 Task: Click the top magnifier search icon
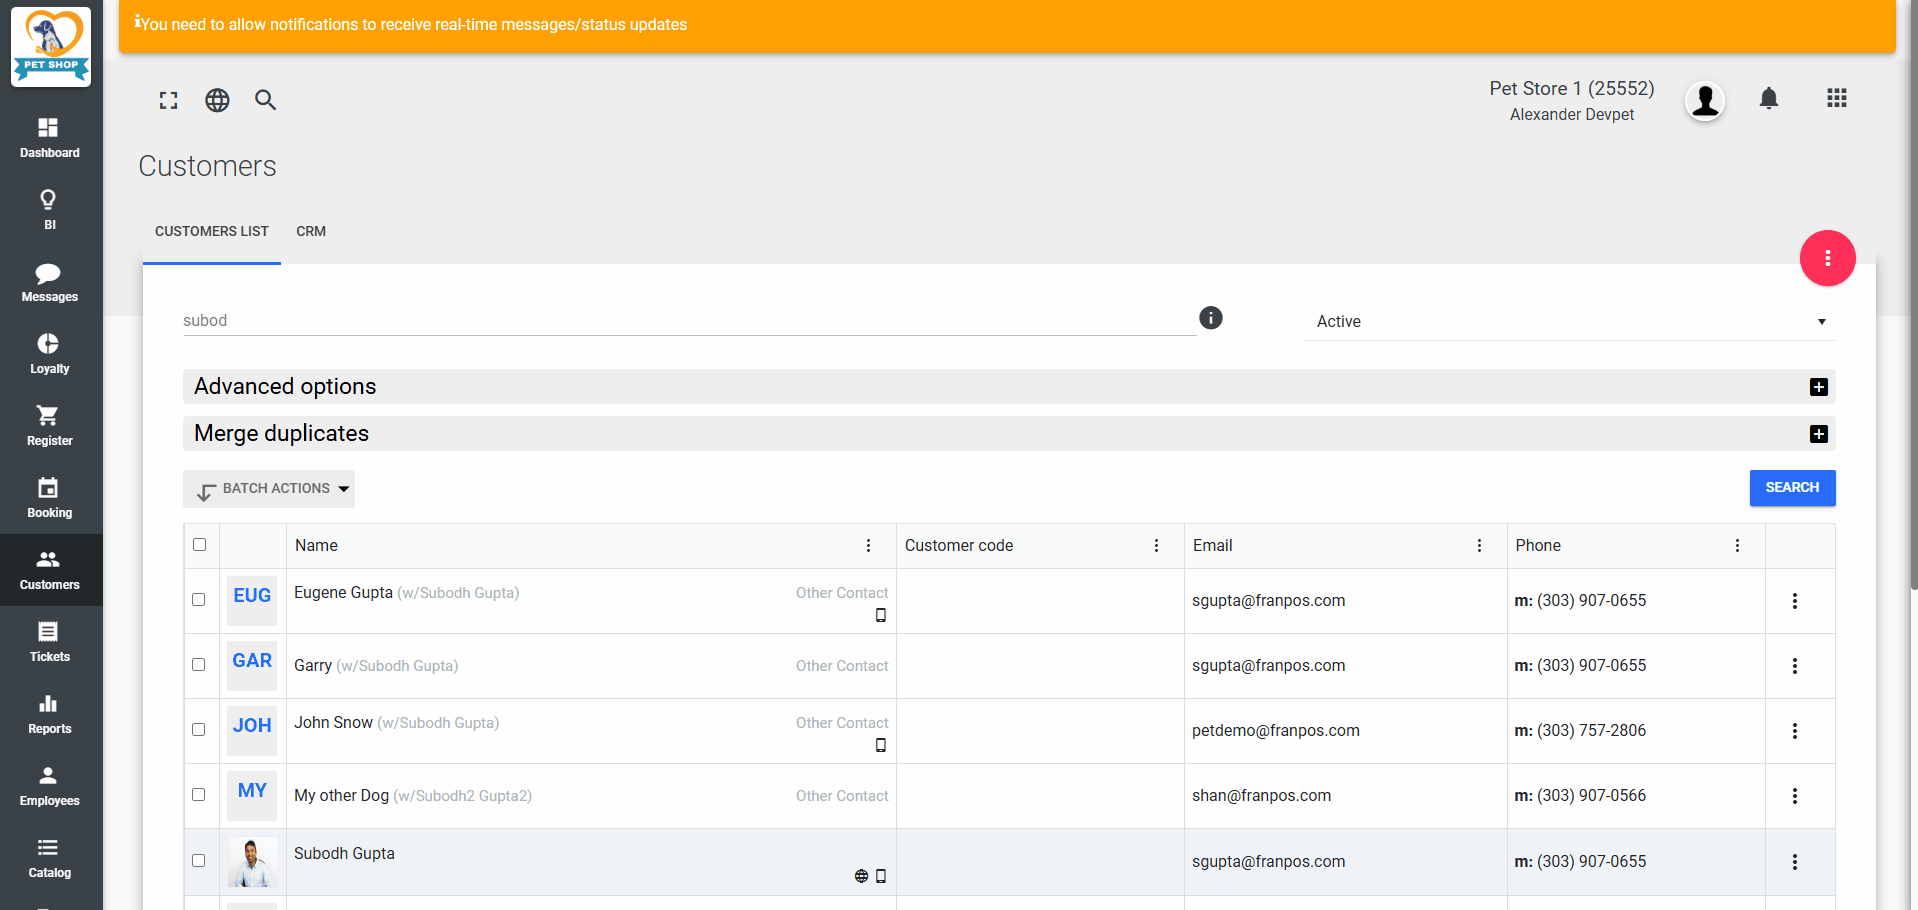(x=265, y=100)
